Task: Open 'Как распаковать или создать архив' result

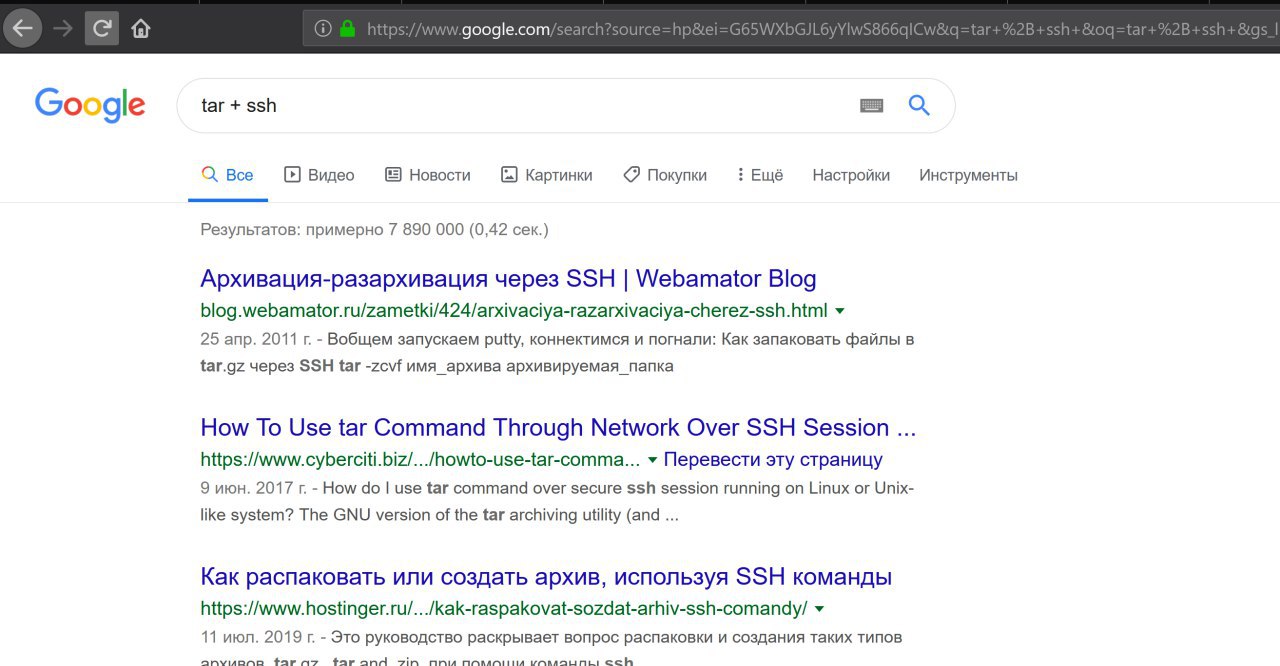Action: pyautogui.click(x=546, y=577)
